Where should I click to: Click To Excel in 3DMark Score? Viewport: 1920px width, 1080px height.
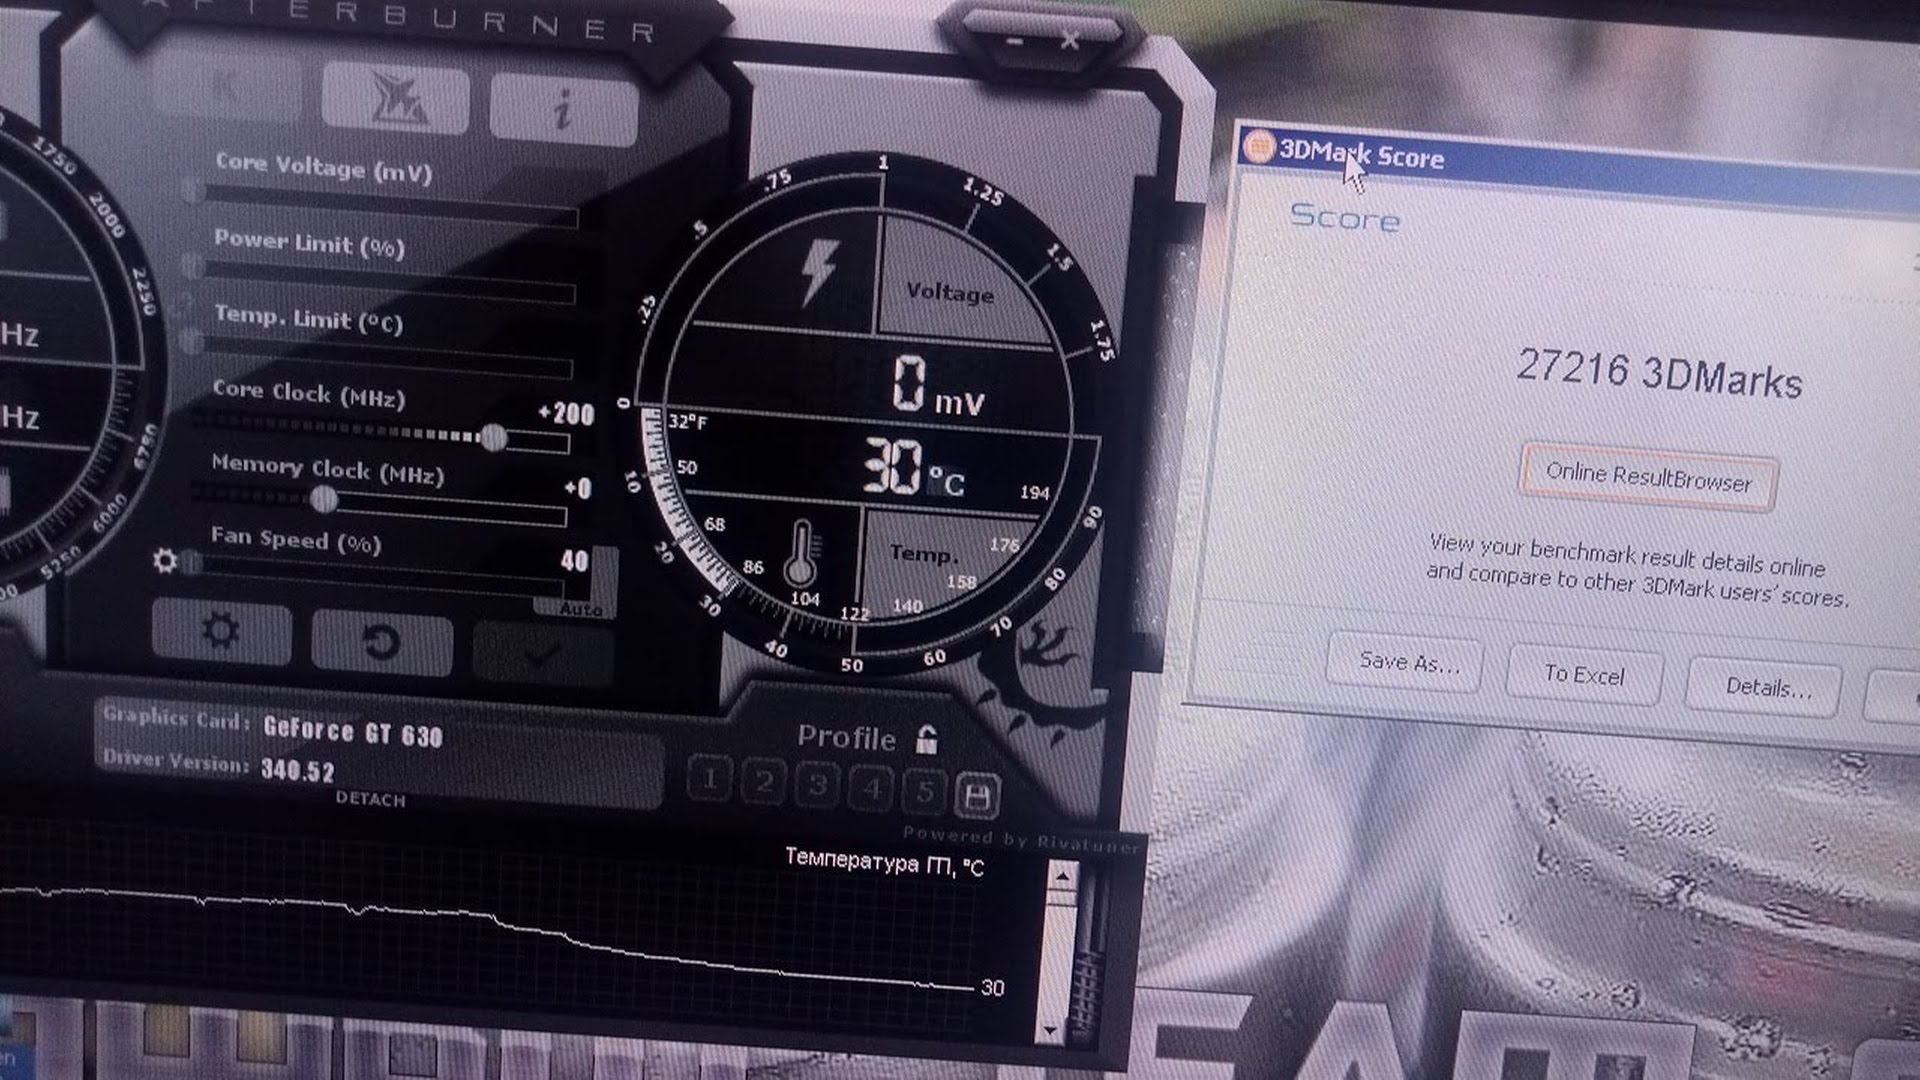pyautogui.click(x=1584, y=675)
